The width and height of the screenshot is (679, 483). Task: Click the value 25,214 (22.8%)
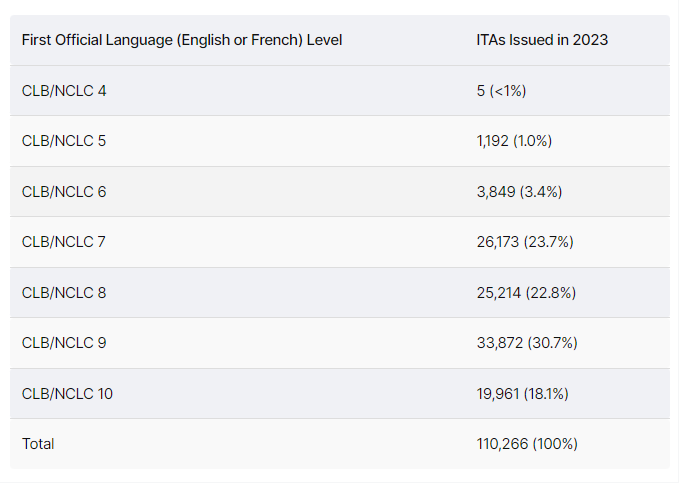526,292
